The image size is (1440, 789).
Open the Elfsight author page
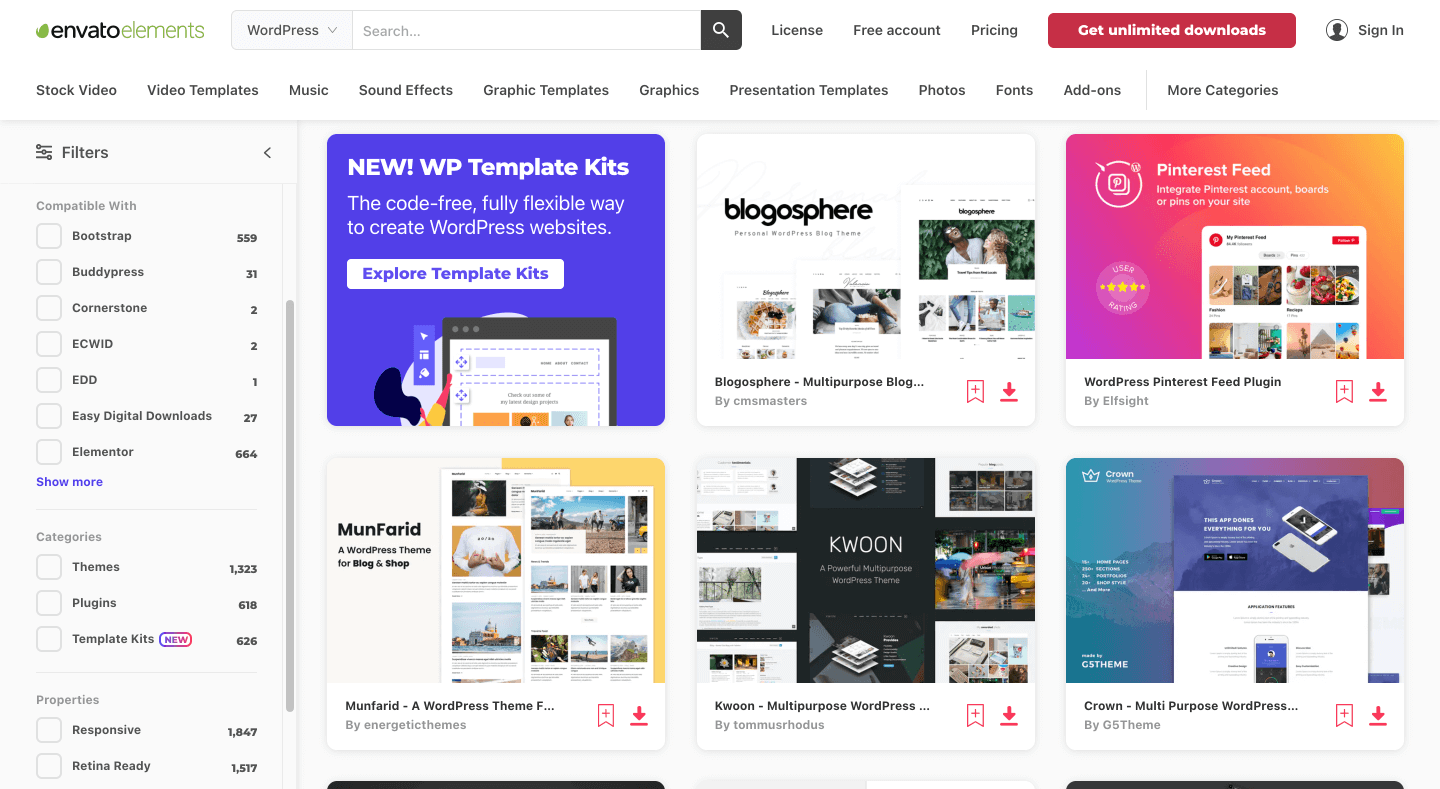1126,401
